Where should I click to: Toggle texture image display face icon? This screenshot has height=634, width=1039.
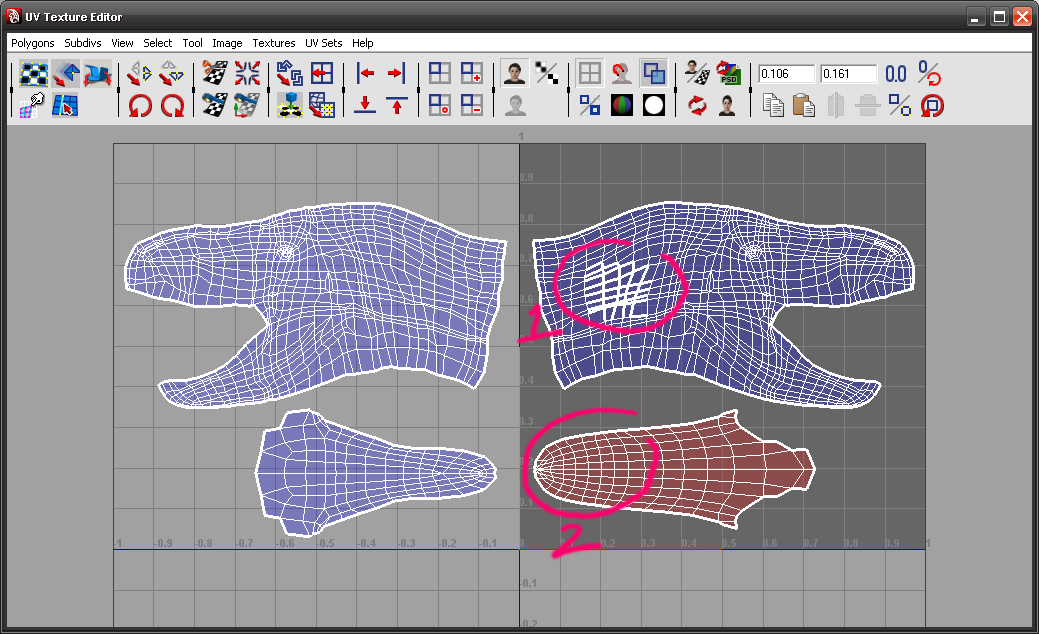point(515,73)
